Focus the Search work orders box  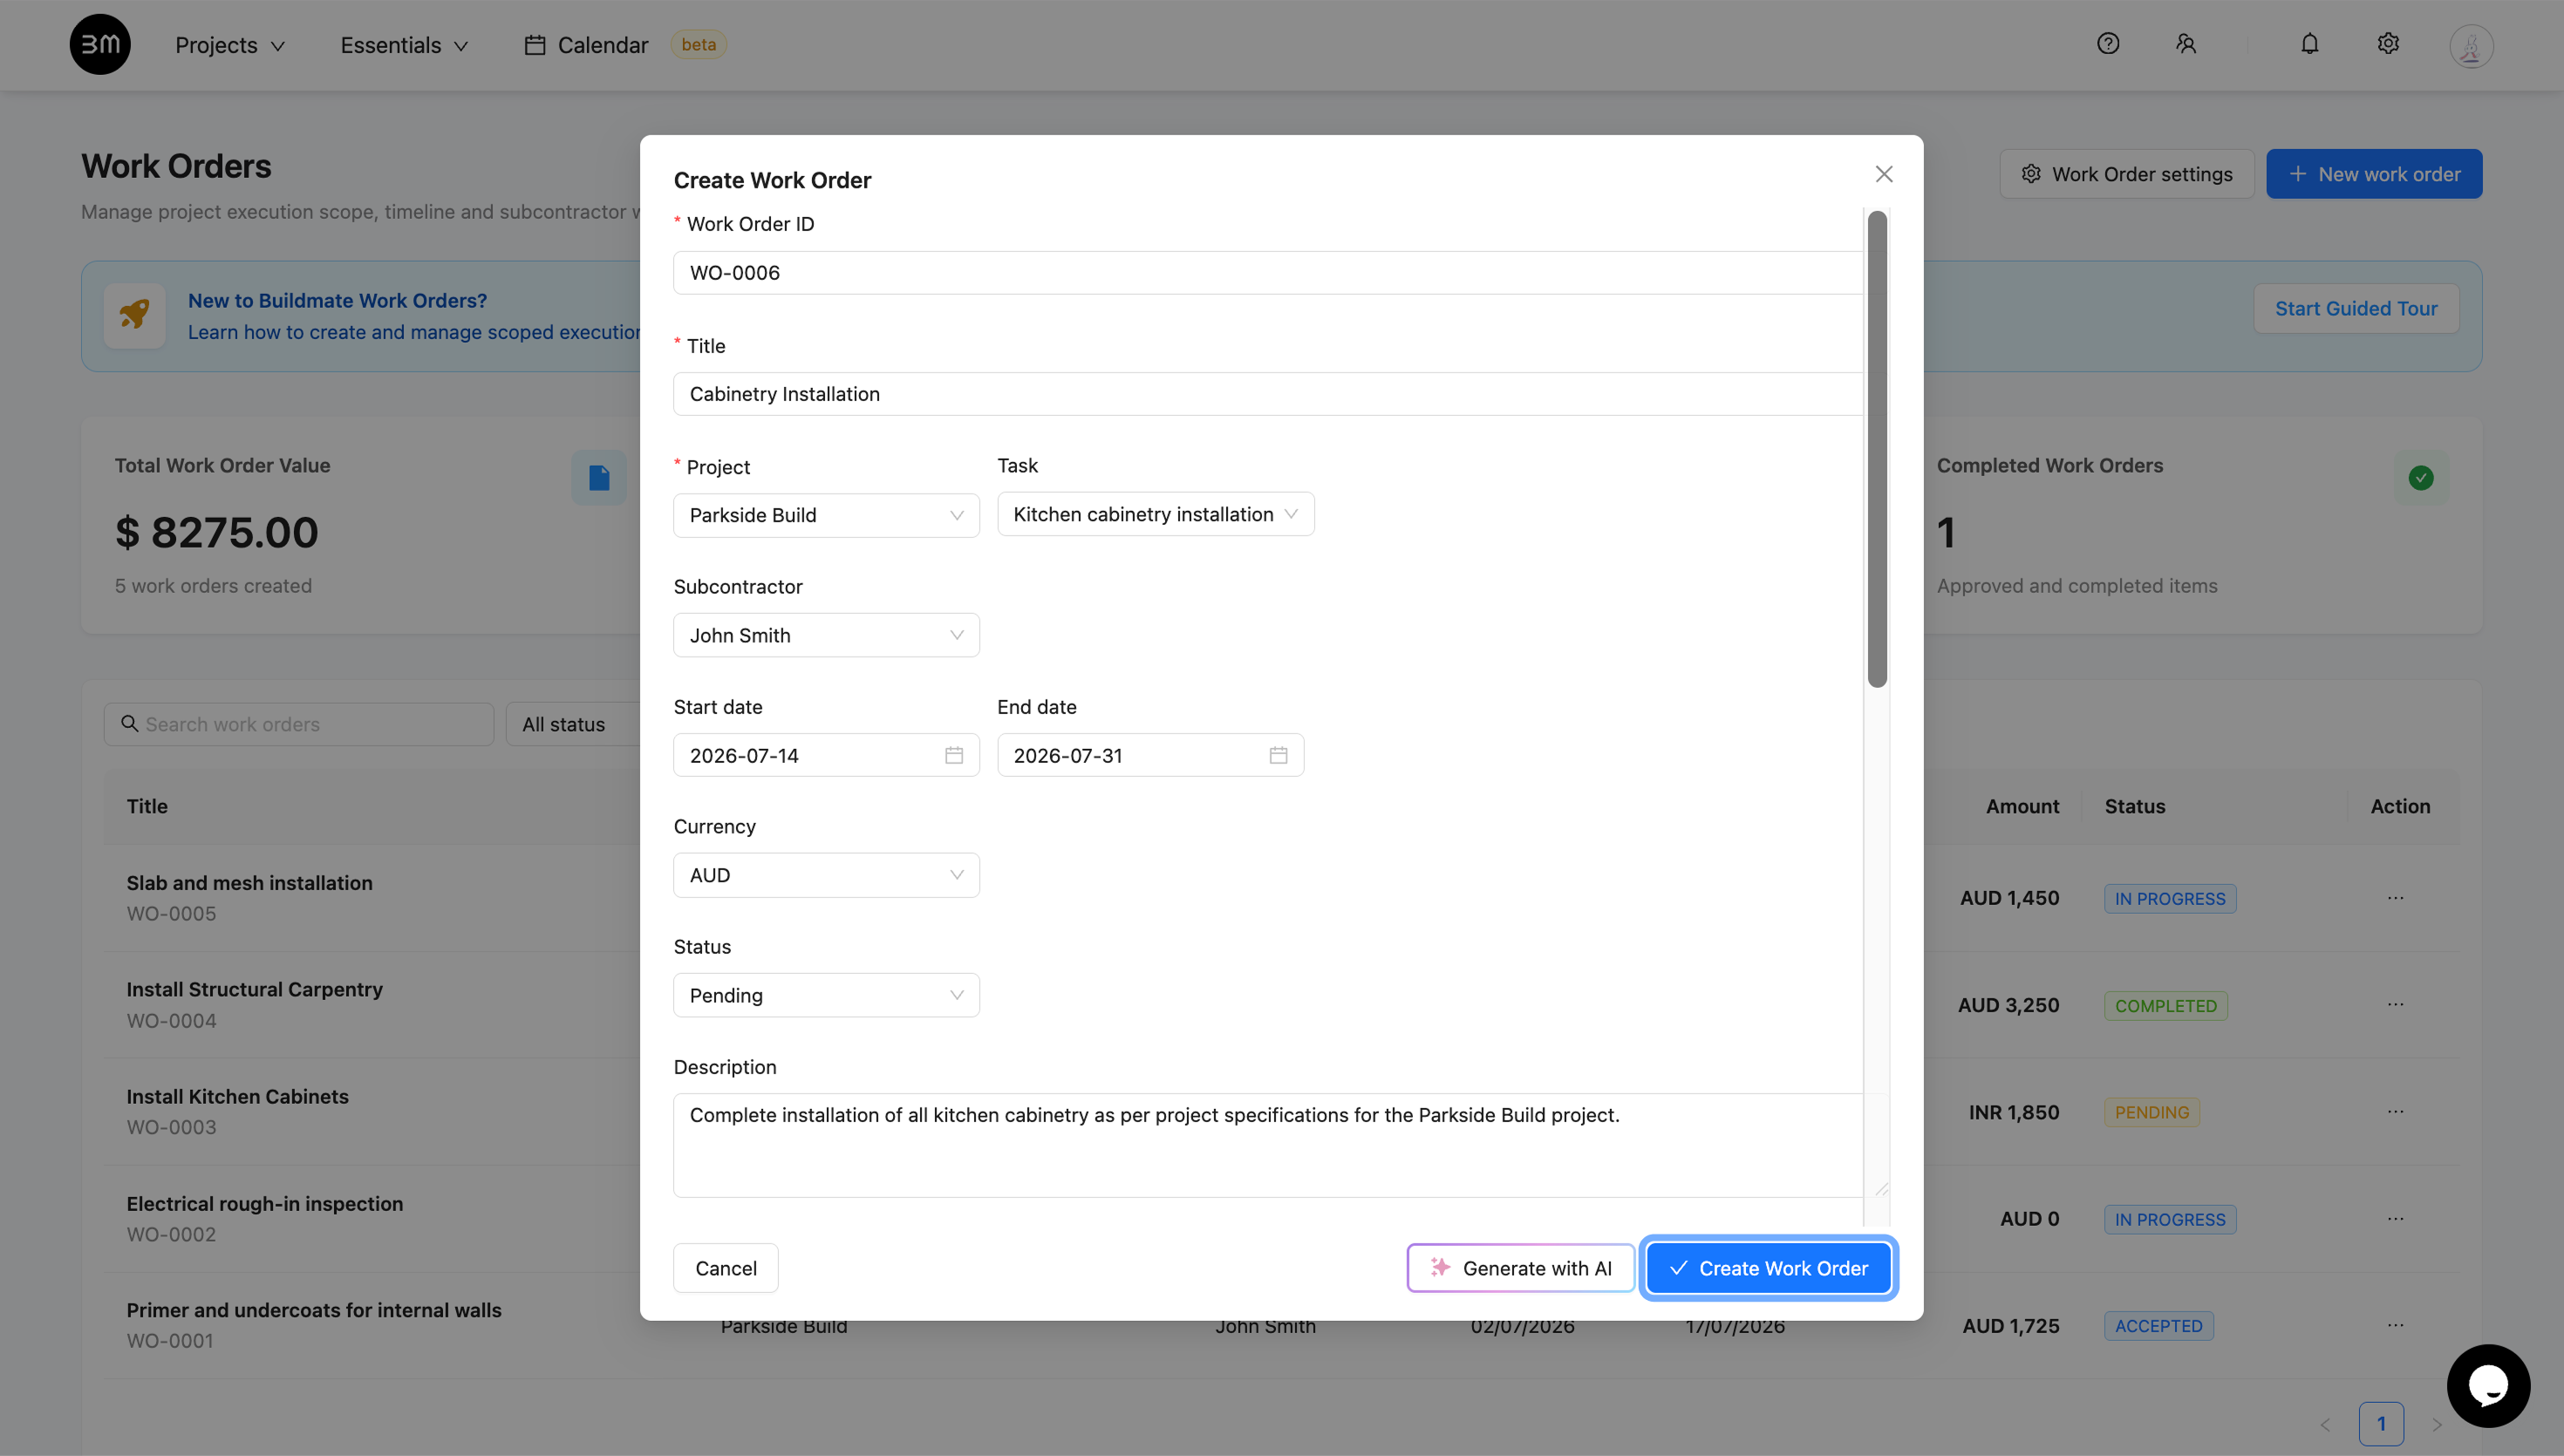click(x=298, y=724)
